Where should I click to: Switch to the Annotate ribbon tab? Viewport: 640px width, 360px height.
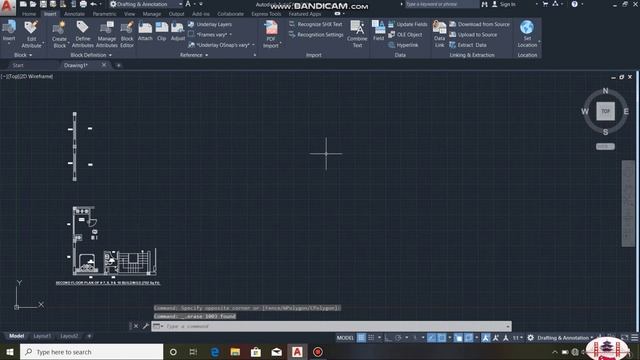(x=74, y=14)
